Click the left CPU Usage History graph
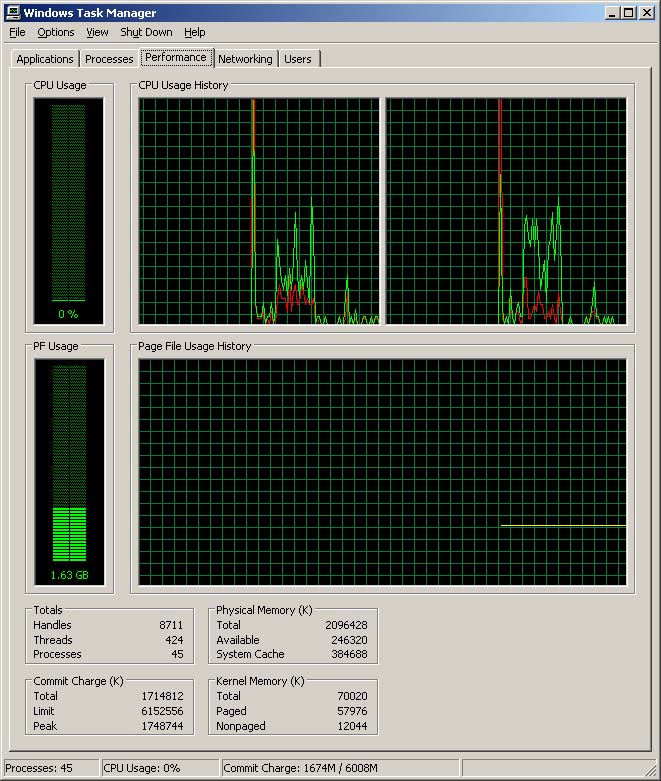 tap(259, 211)
